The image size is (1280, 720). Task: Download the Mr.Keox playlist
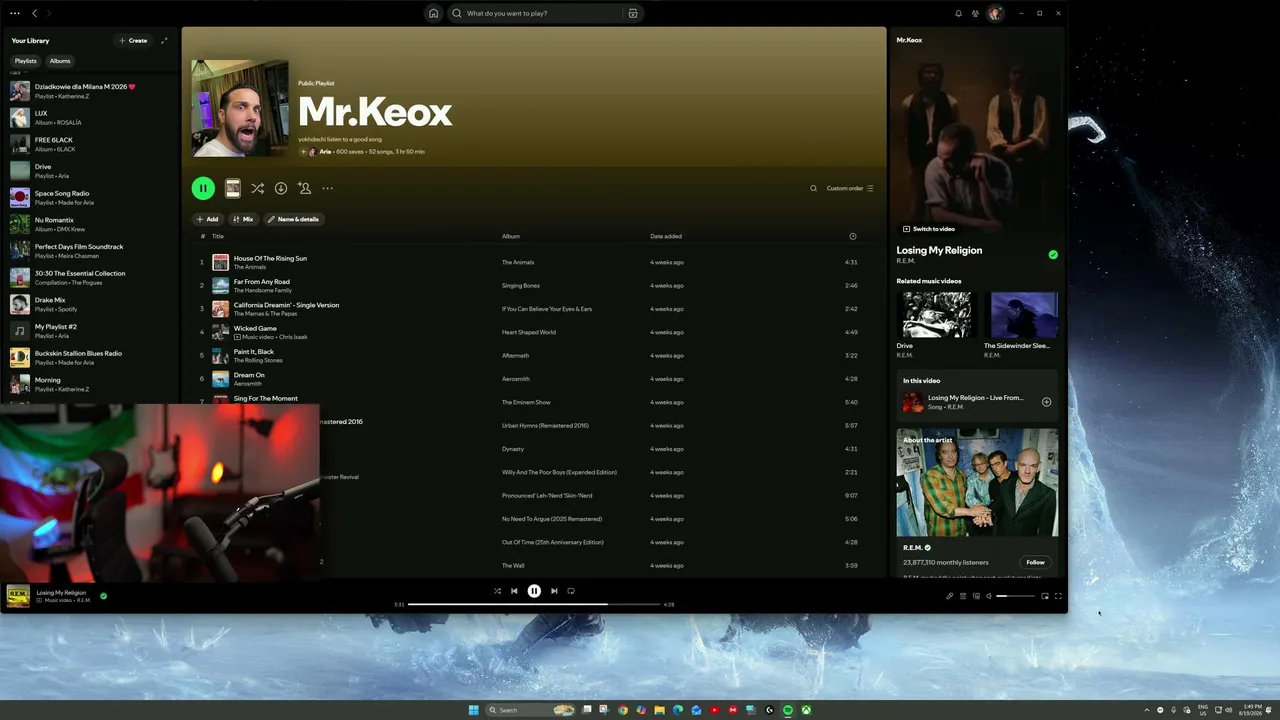point(281,188)
